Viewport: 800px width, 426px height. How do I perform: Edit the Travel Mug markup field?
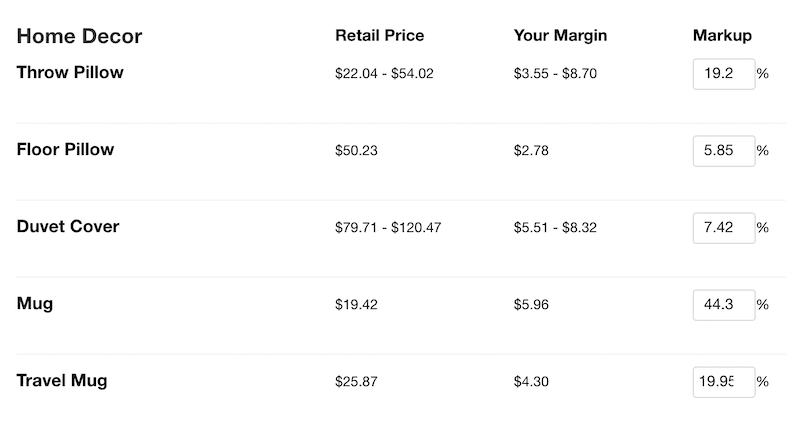[x=723, y=382]
